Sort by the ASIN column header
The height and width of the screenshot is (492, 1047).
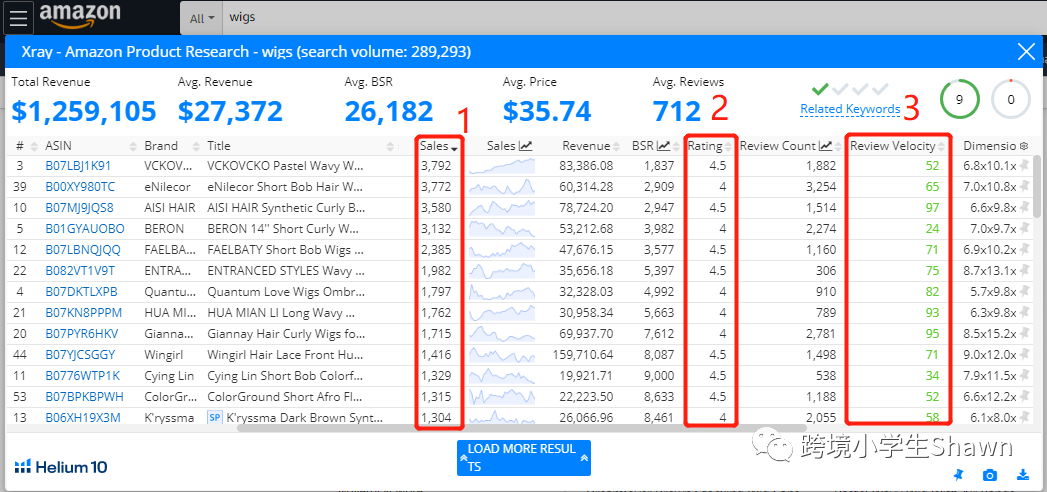tap(58, 146)
